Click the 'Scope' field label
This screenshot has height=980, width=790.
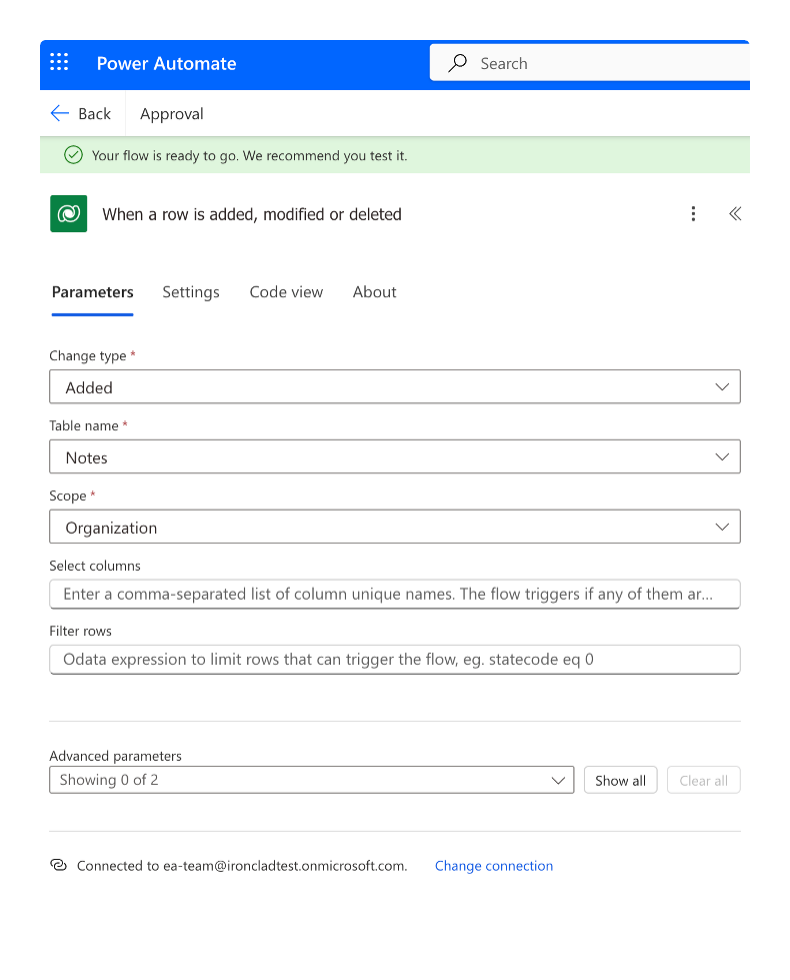pyautogui.click(x=68, y=496)
